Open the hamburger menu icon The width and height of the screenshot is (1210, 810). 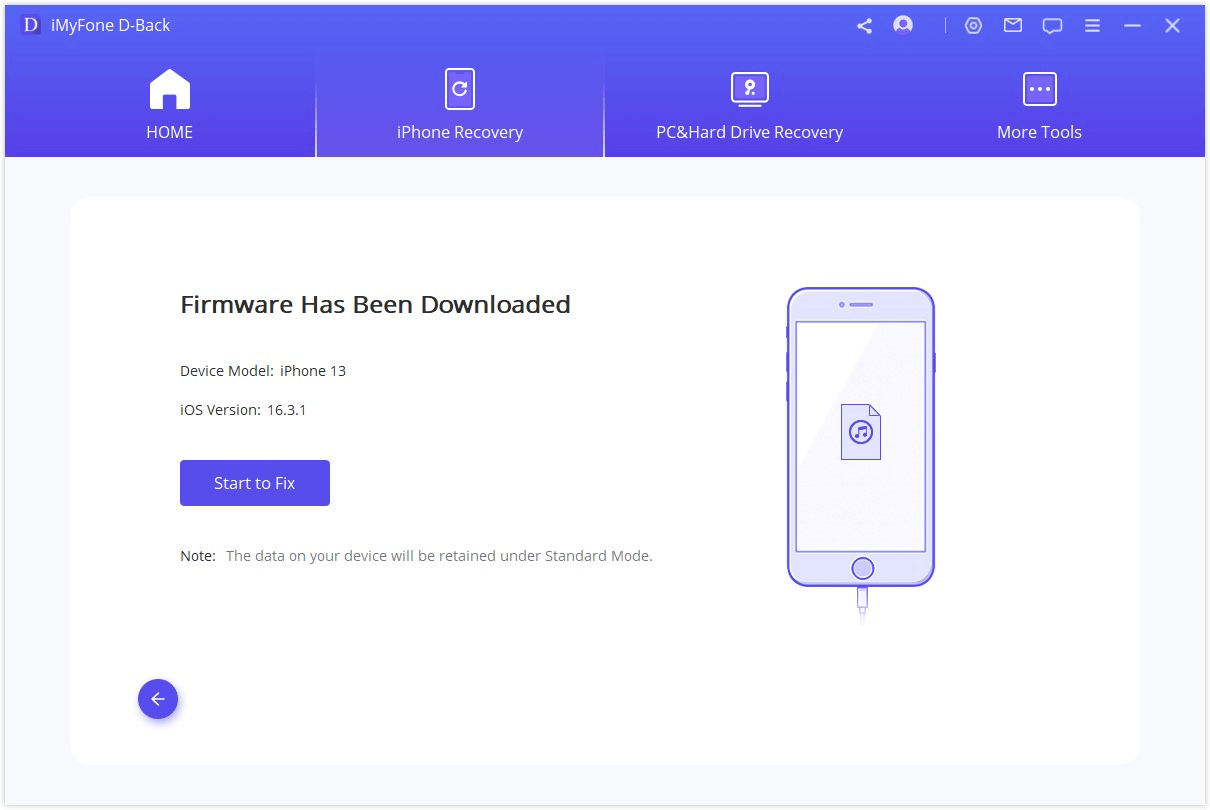[x=1093, y=26]
